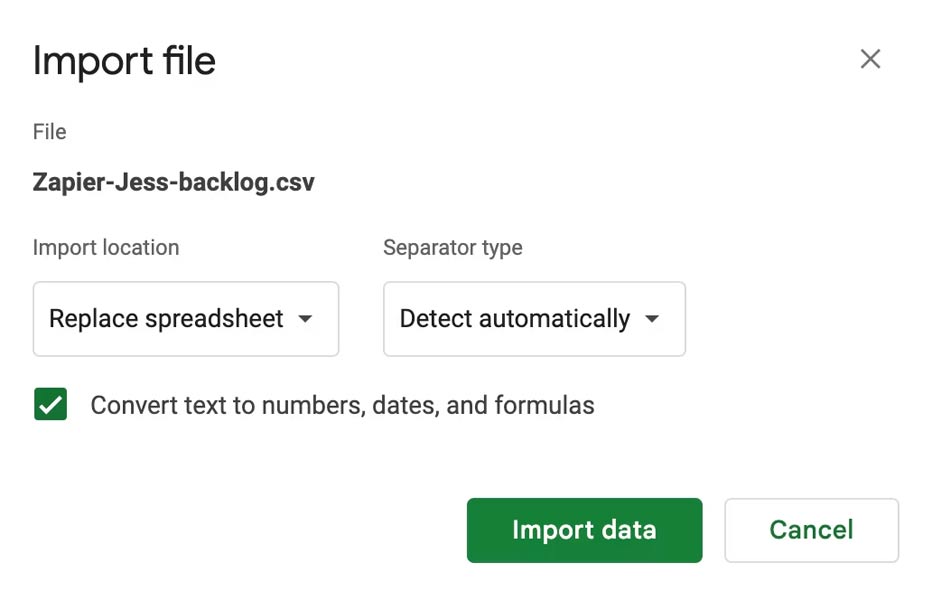Click the Import file dialog title
This screenshot has width=932, height=591.
tap(124, 61)
